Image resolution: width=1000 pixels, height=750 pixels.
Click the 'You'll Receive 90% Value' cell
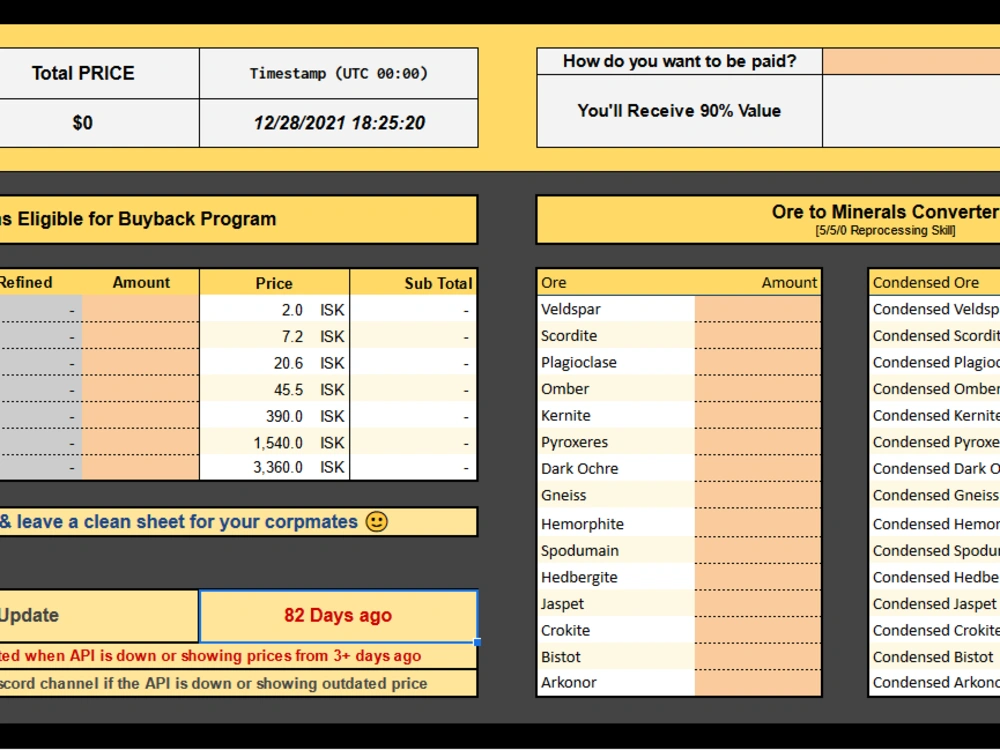pyautogui.click(x=679, y=111)
